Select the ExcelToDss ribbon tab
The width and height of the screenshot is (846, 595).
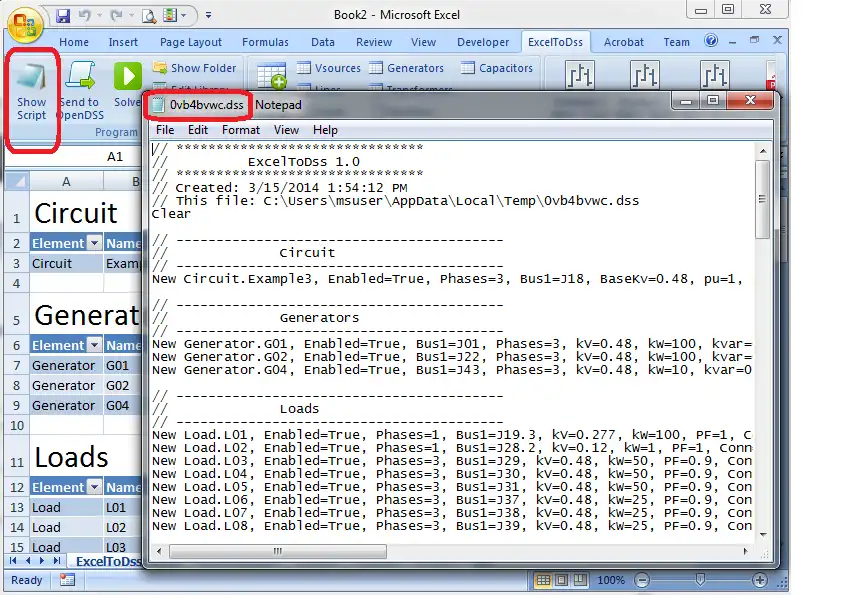click(x=555, y=42)
